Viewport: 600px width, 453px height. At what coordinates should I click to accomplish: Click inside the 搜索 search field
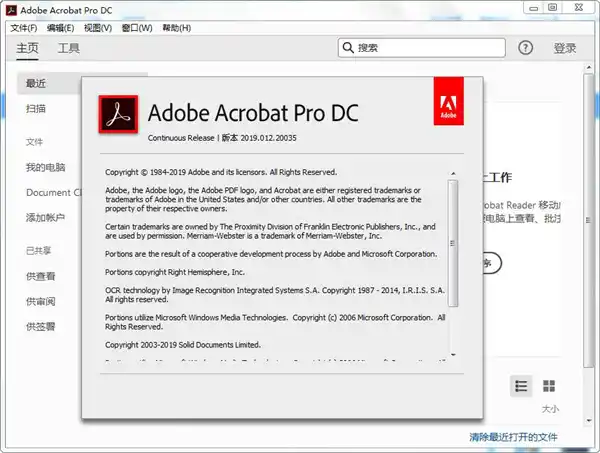422,48
